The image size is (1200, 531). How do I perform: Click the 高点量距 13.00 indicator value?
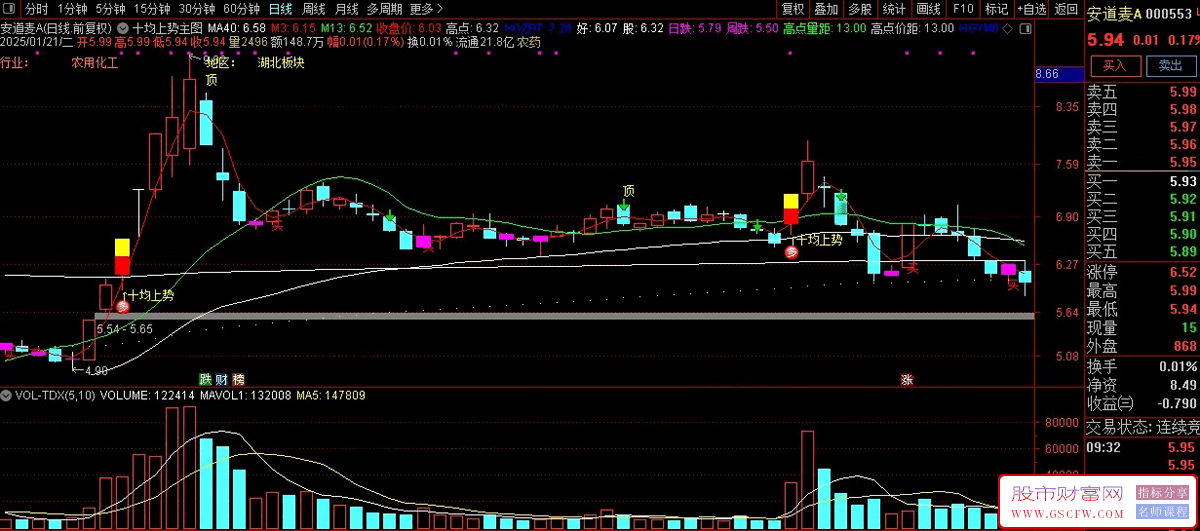[824, 28]
